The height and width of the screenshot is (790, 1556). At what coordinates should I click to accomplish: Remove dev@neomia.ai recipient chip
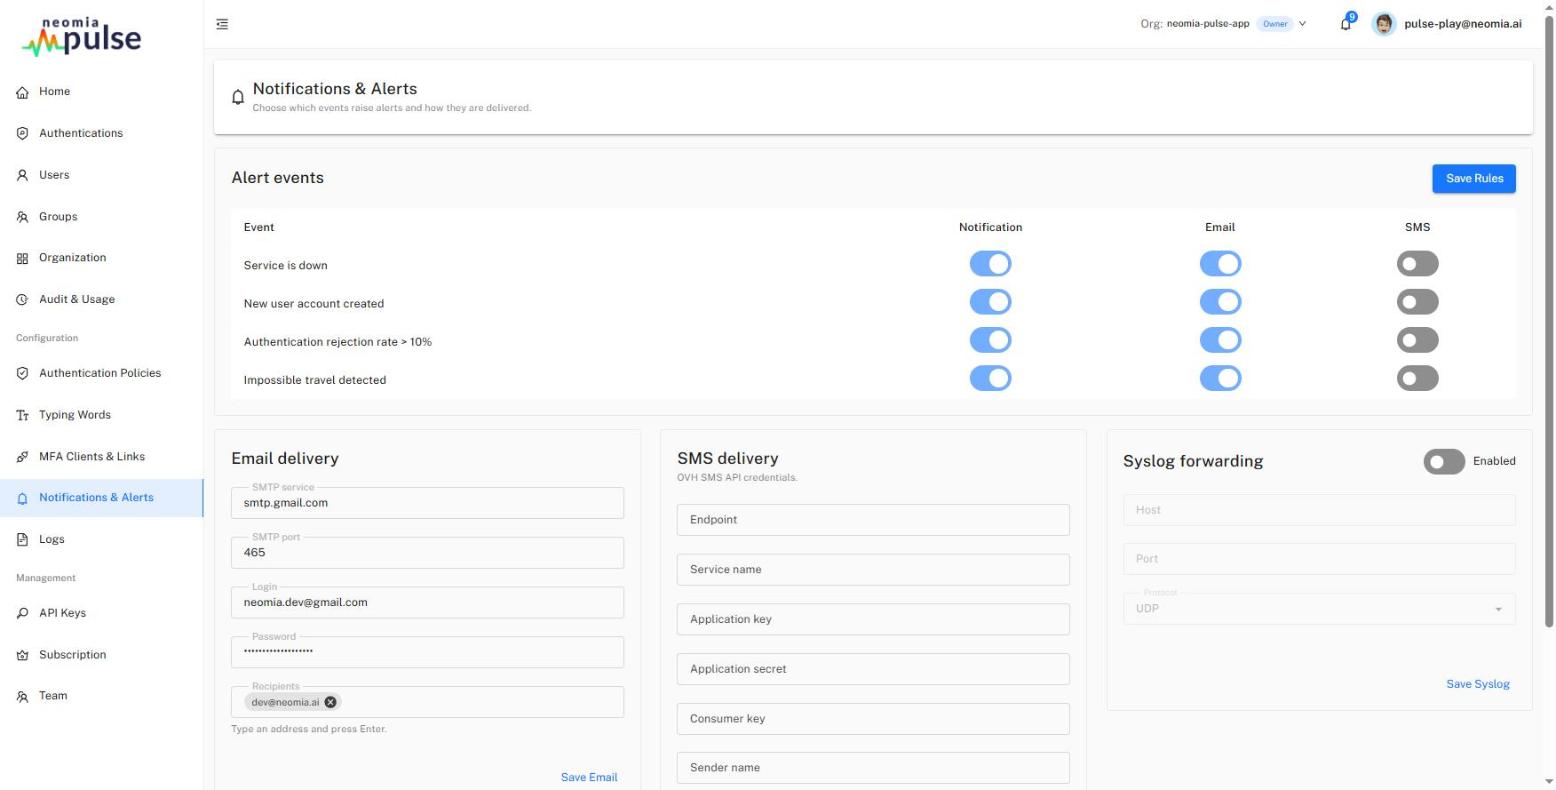pyautogui.click(x=331, y=702)
